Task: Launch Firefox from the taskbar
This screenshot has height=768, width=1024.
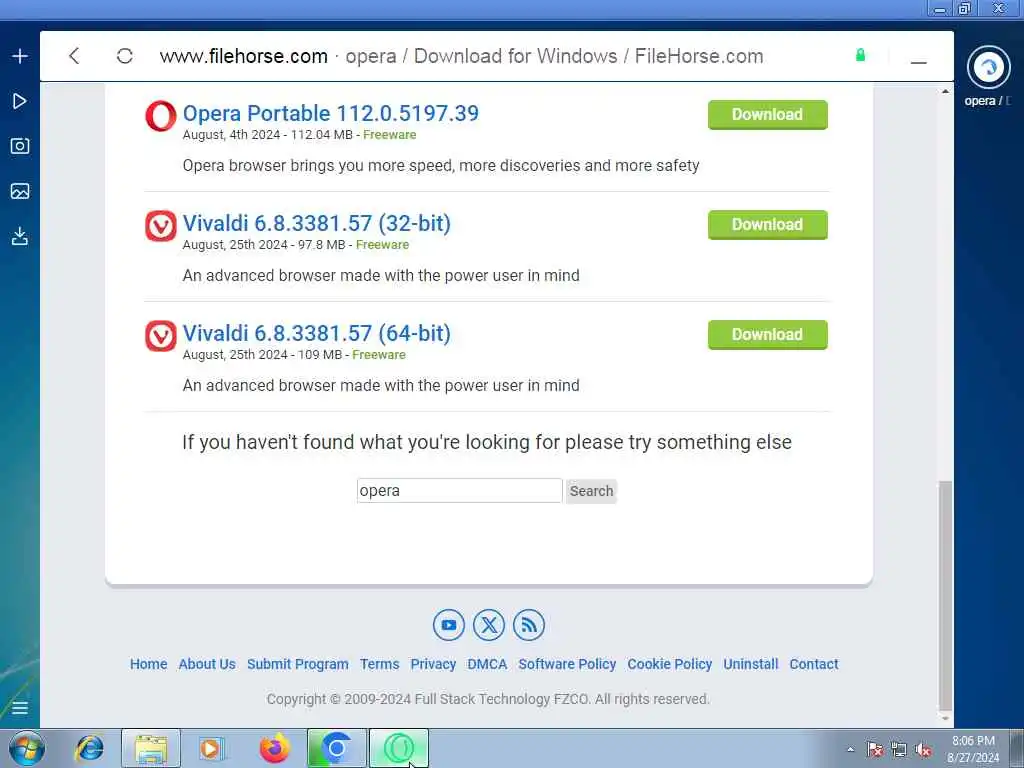Action: tap(274, 748)
